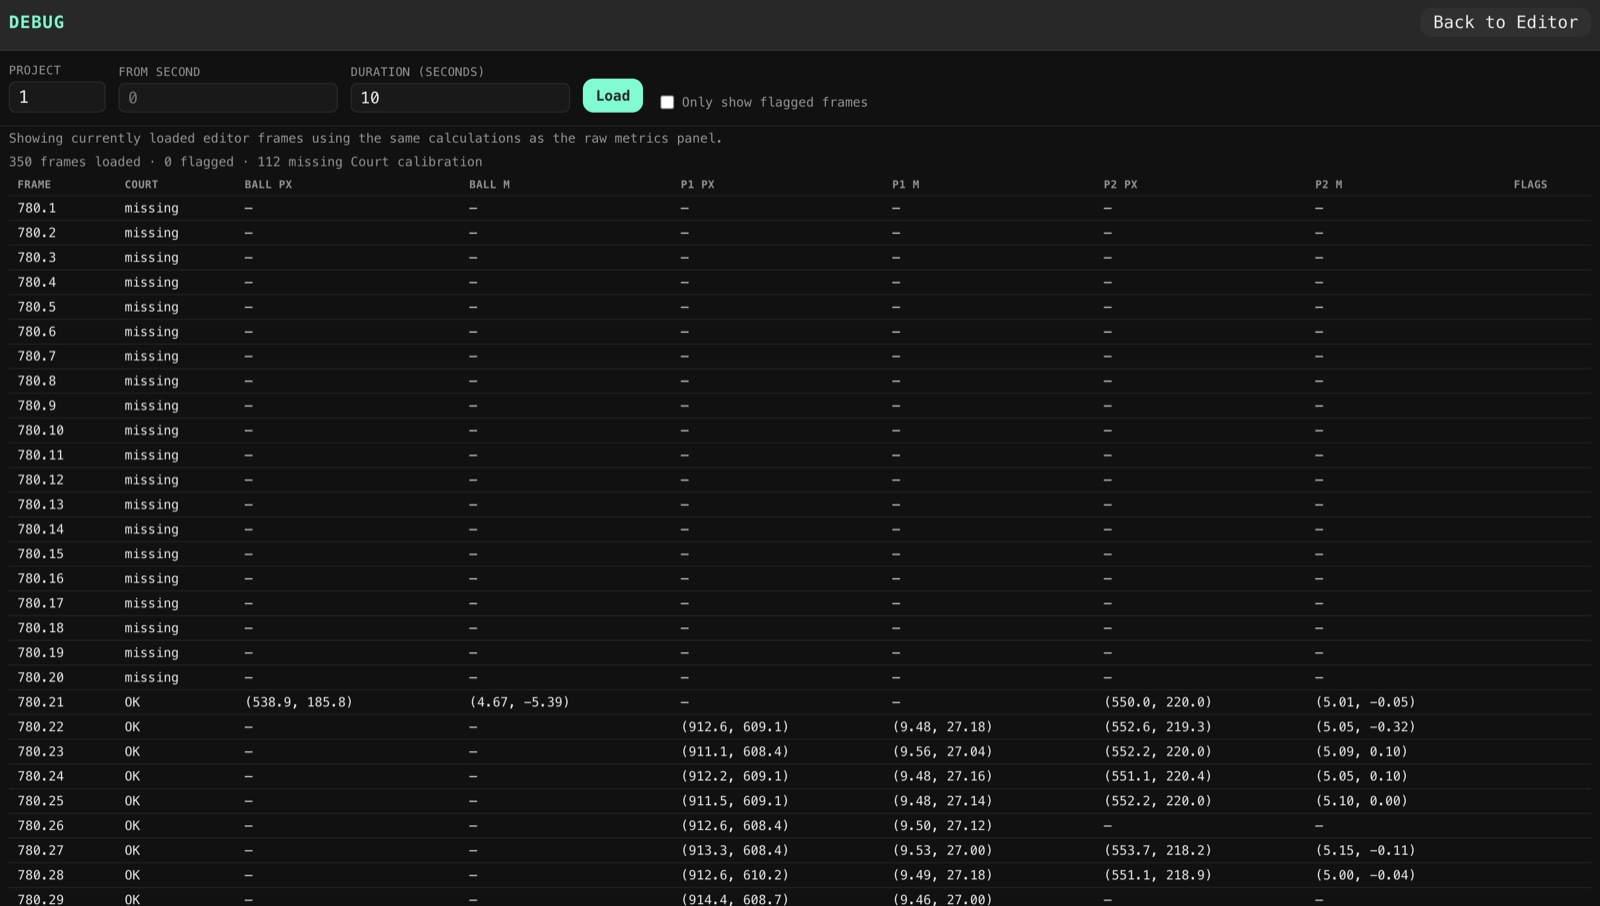This screenshot has height=906, width=1600.
Task: Focus the Project input field
Action: (57, 97)
